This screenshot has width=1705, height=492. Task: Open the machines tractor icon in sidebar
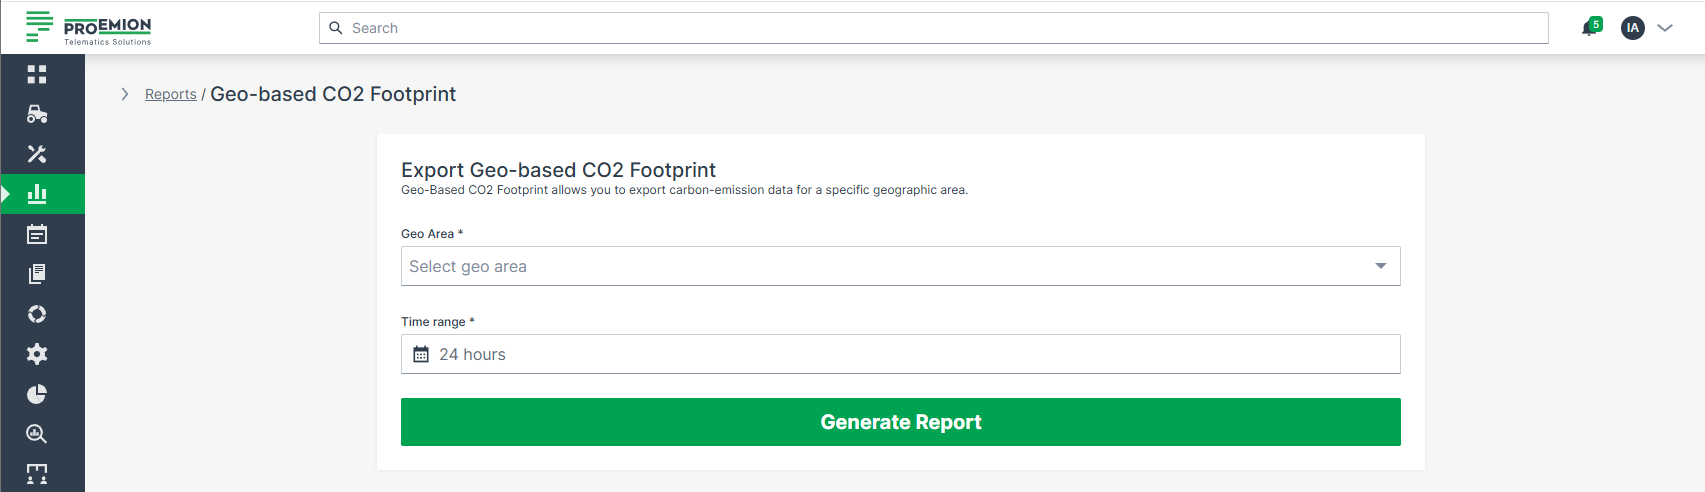[37, 114]
